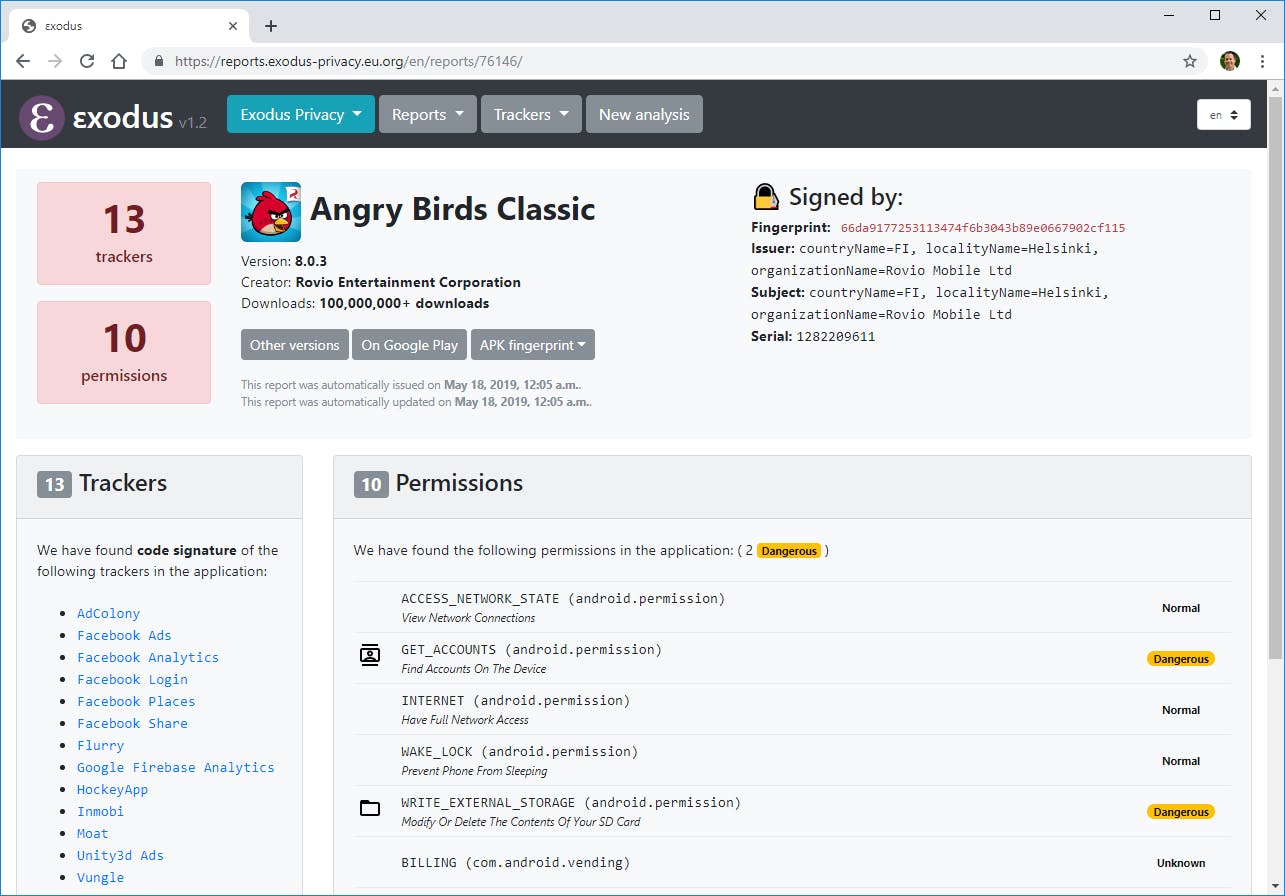1285x896 pixels.
Task: Expand the Reports menu
Action: [428, 114]
